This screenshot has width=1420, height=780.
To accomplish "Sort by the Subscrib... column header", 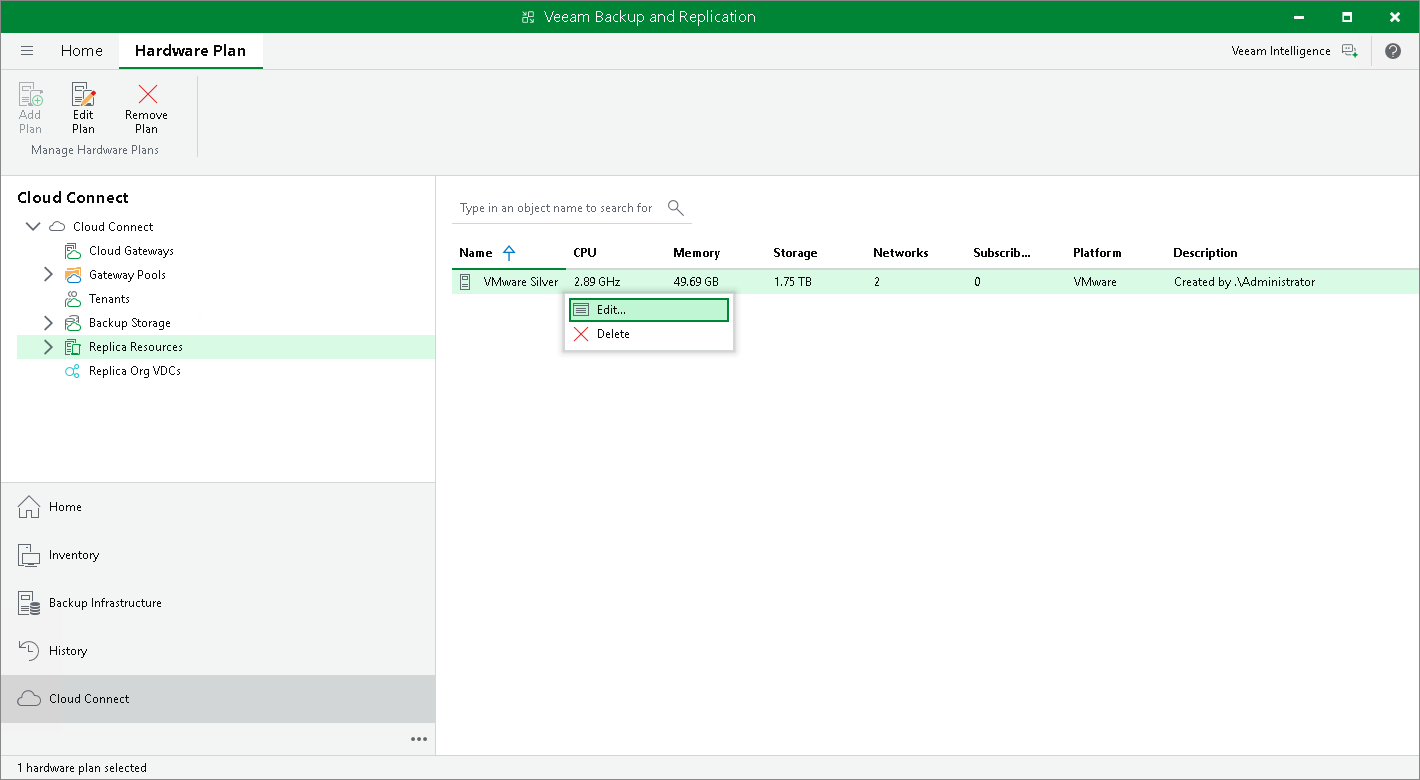I will pyautogui.click(x=1002, y=253).
